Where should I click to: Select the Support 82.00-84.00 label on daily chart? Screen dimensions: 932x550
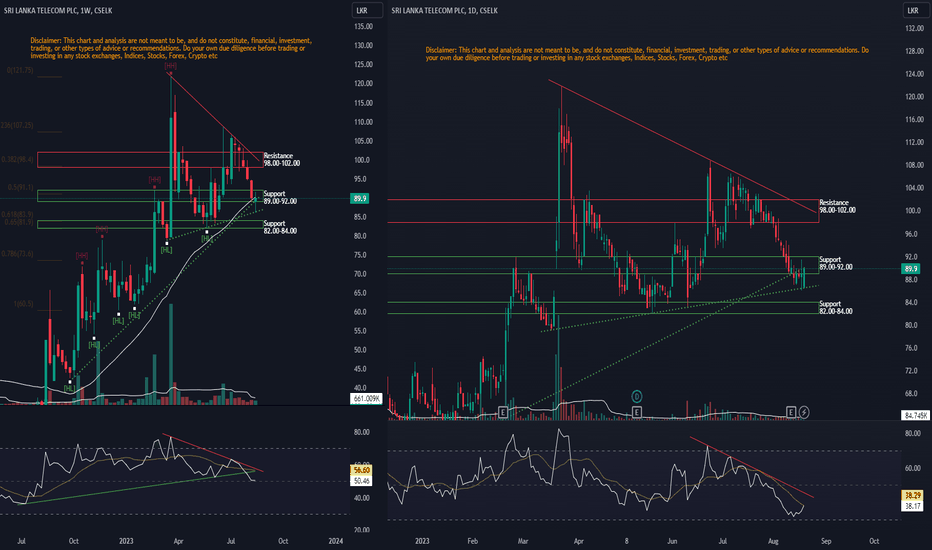836,307
